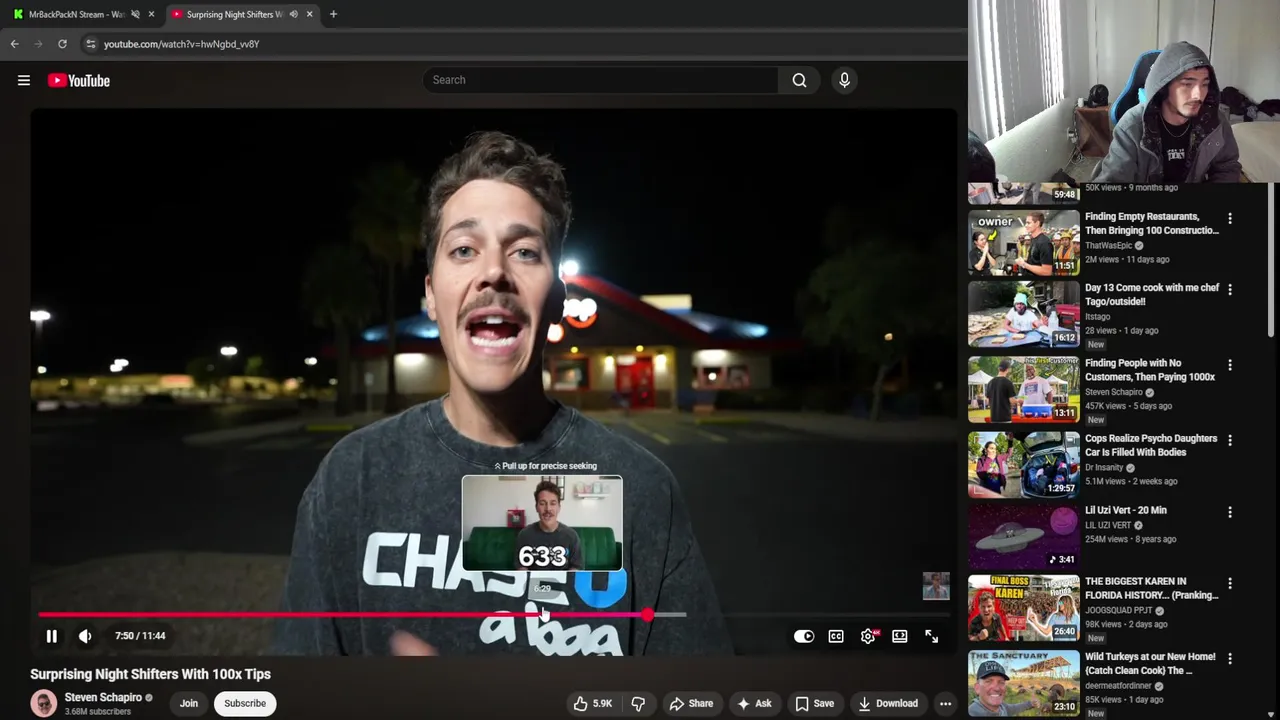Screen dimensions: 1280x720
Task: Open the Ask AI button
Action: [753, 704]
